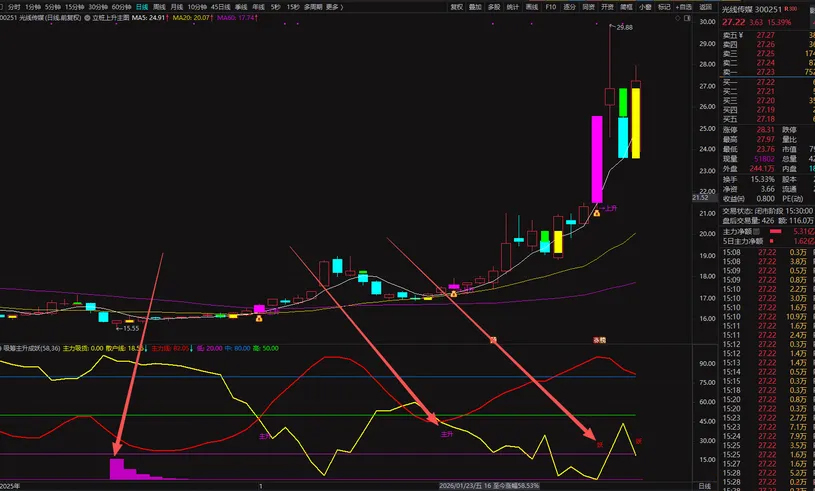Screen dimensions: 815x491
Task: Click the 上升 warning triangle signal marker
Action: 597,213
